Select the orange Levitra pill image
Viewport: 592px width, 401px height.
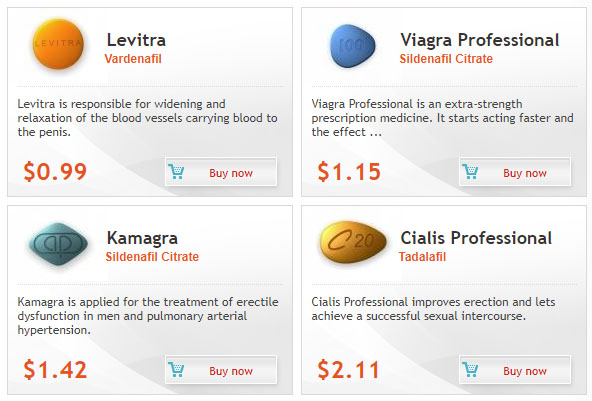pos(58,45)
